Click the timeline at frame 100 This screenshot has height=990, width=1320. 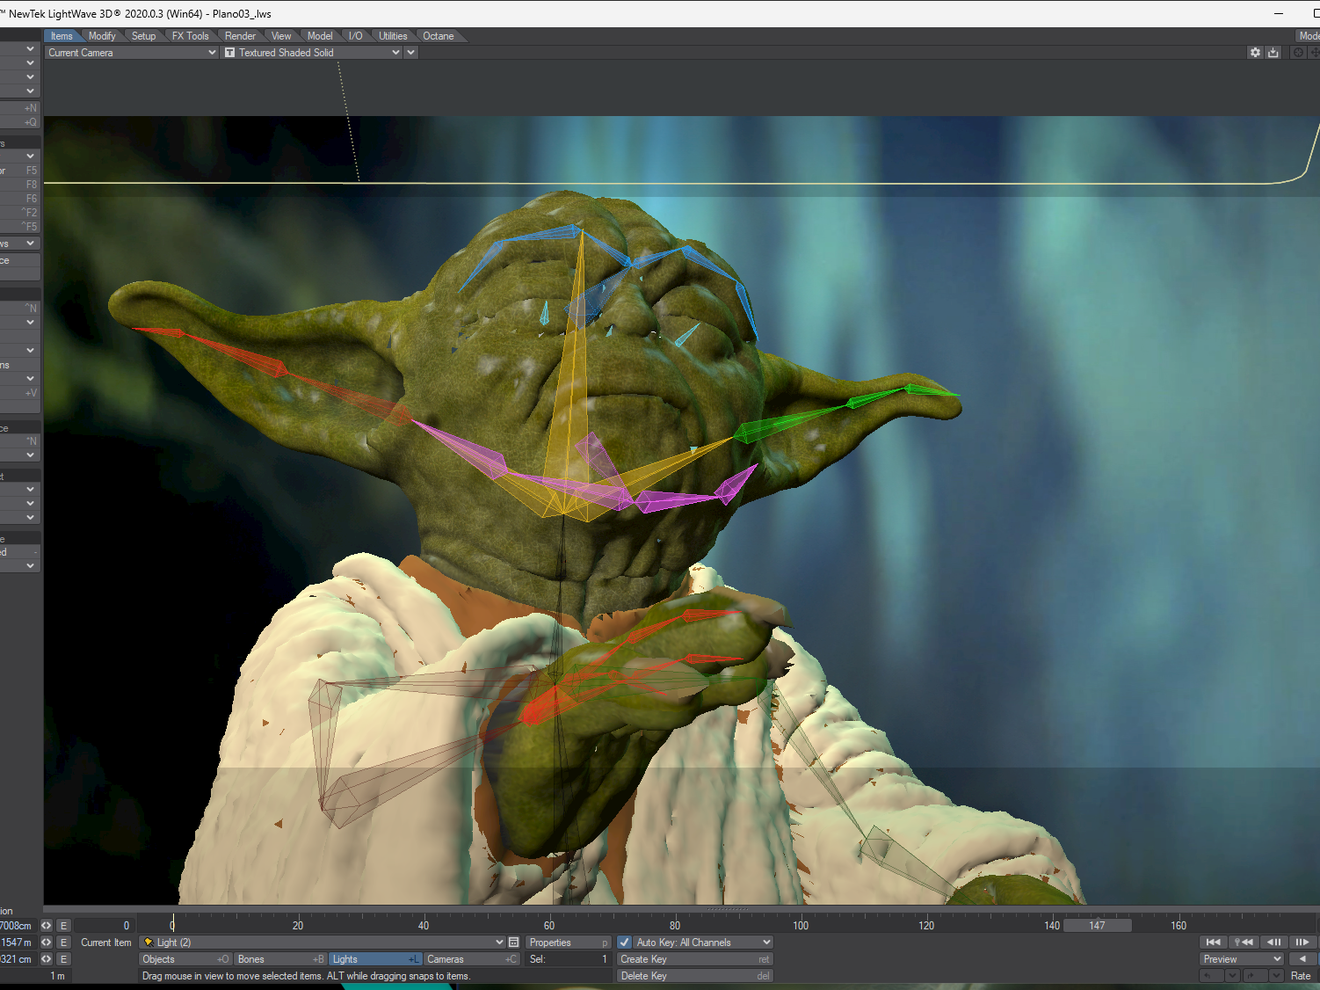click(x=800, y=925)
